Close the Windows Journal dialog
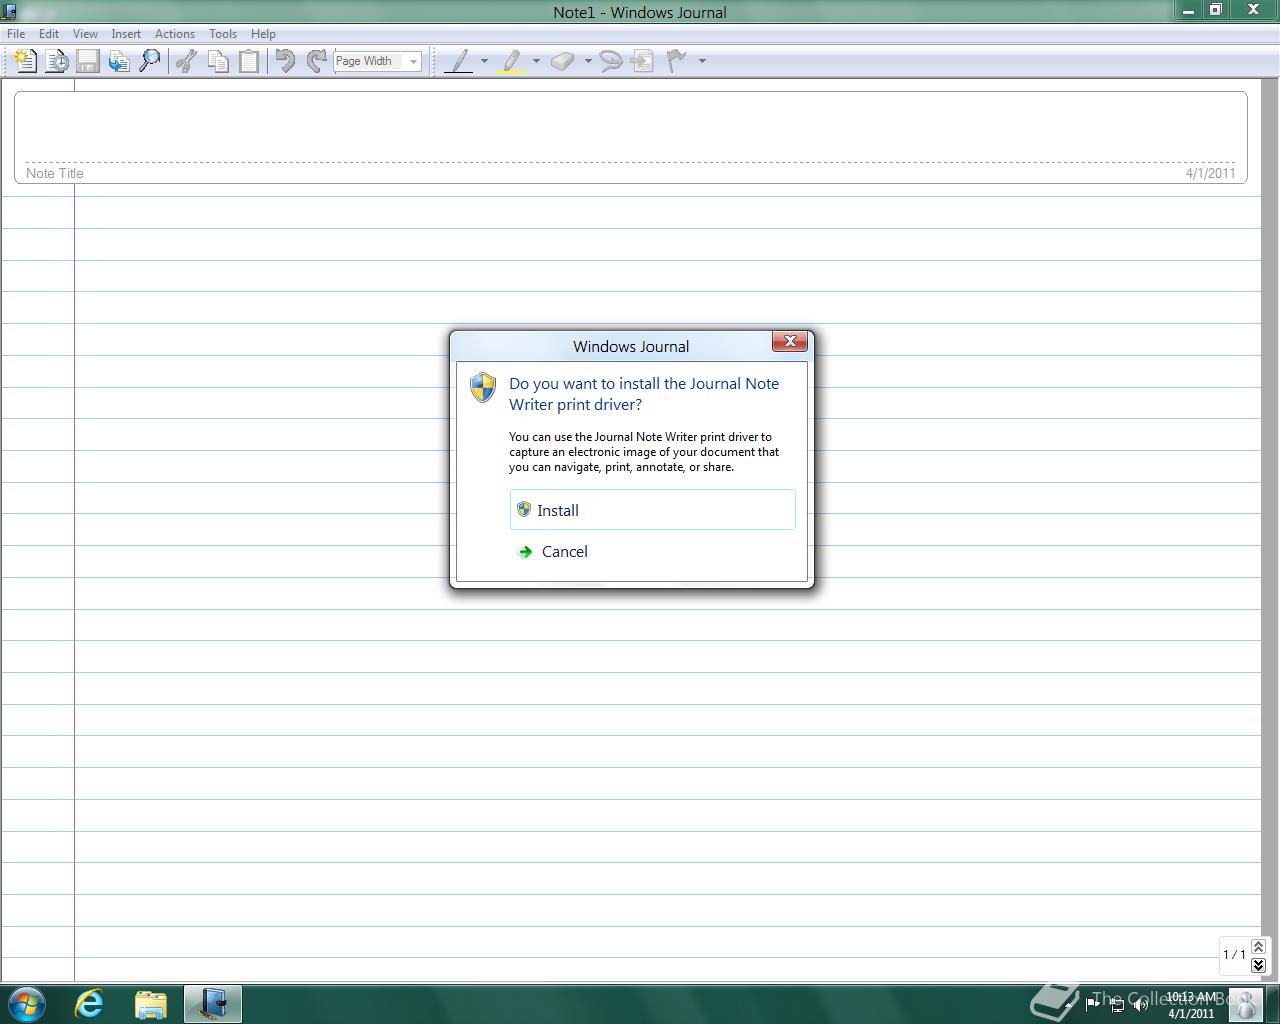Screen dimensions: 1280x1024 point(790,341)
